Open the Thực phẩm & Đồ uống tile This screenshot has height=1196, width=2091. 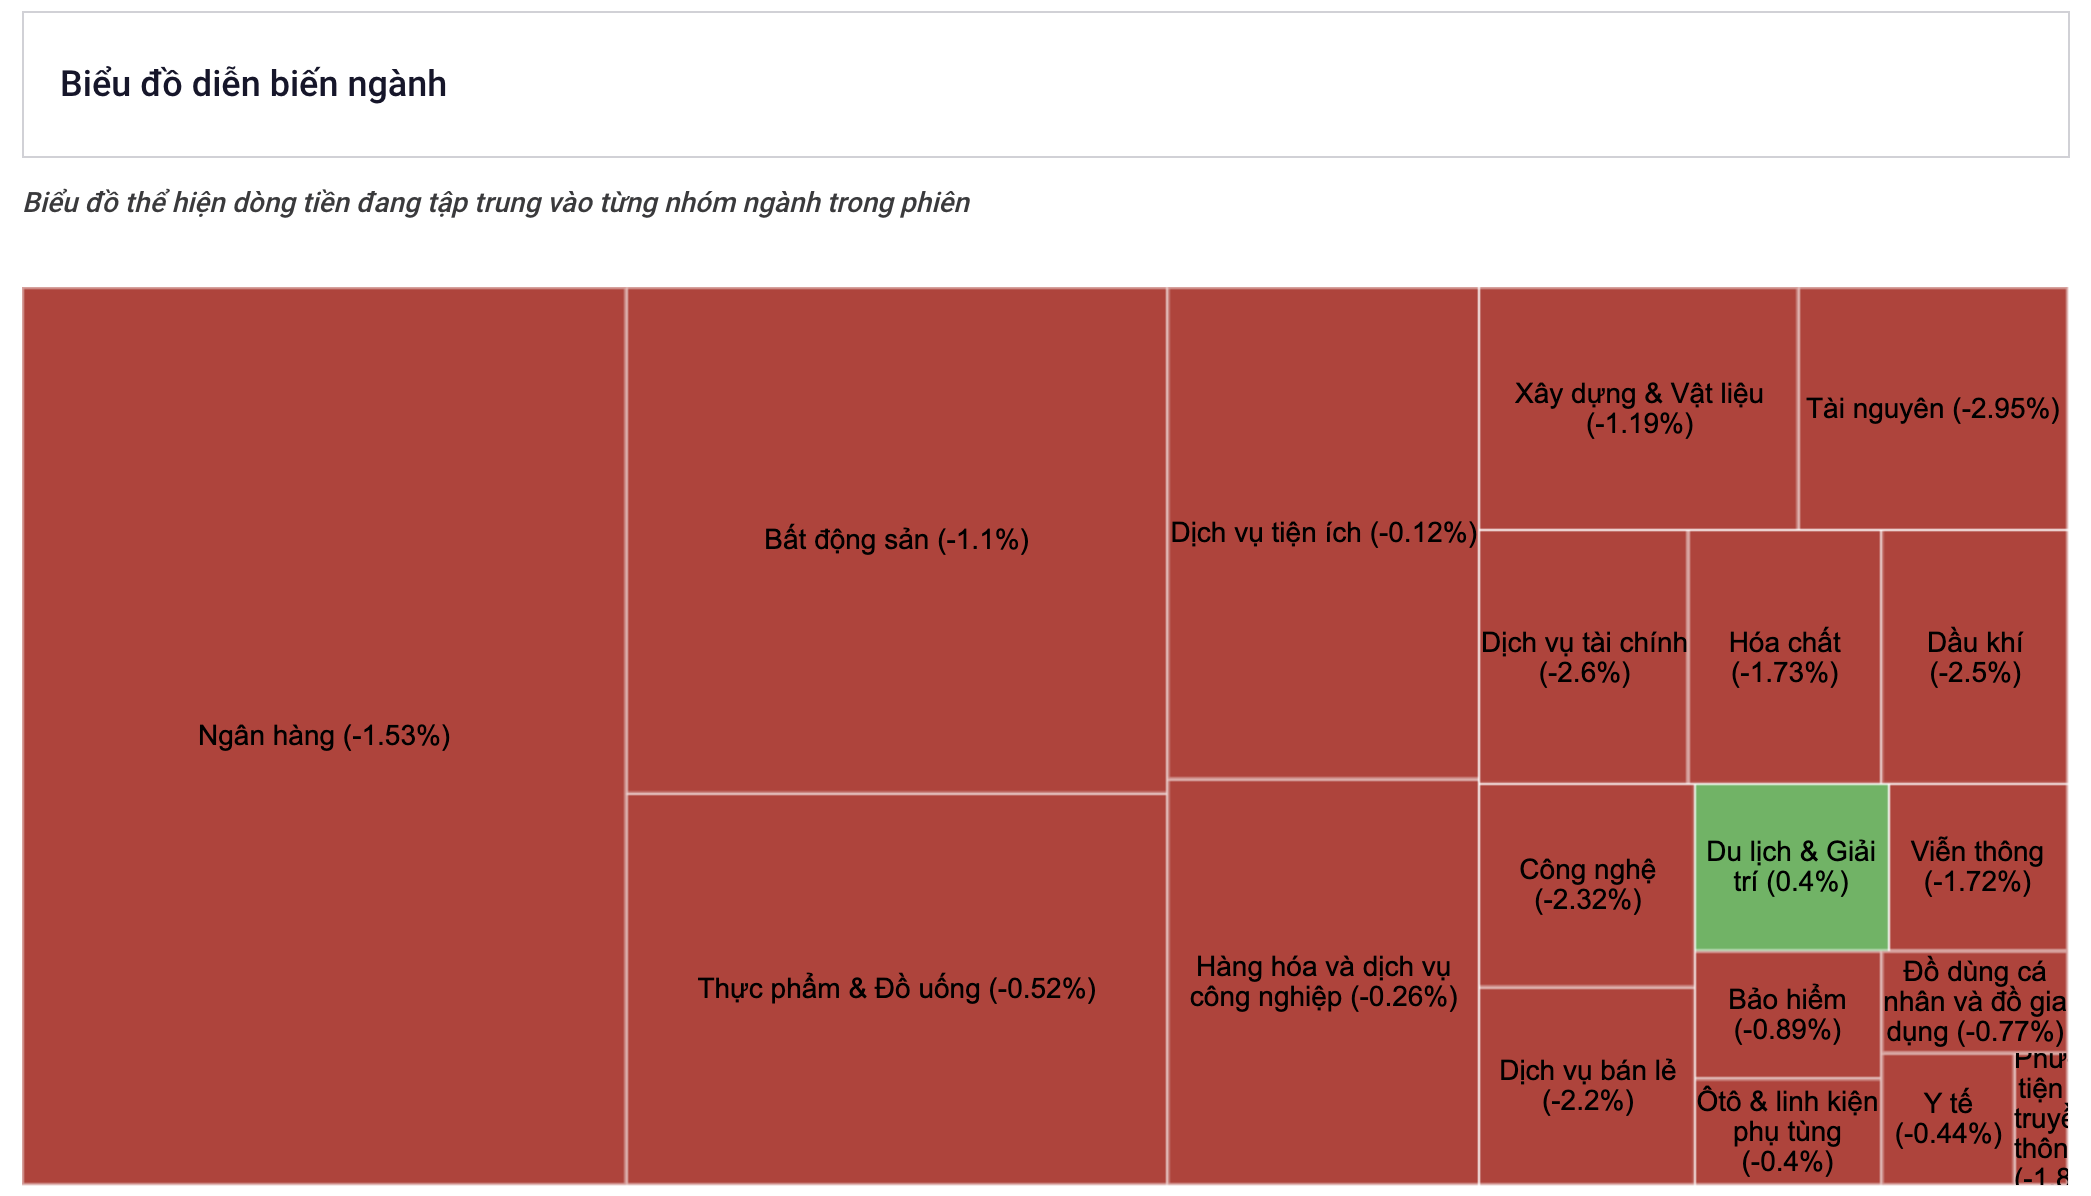(896, 989)
